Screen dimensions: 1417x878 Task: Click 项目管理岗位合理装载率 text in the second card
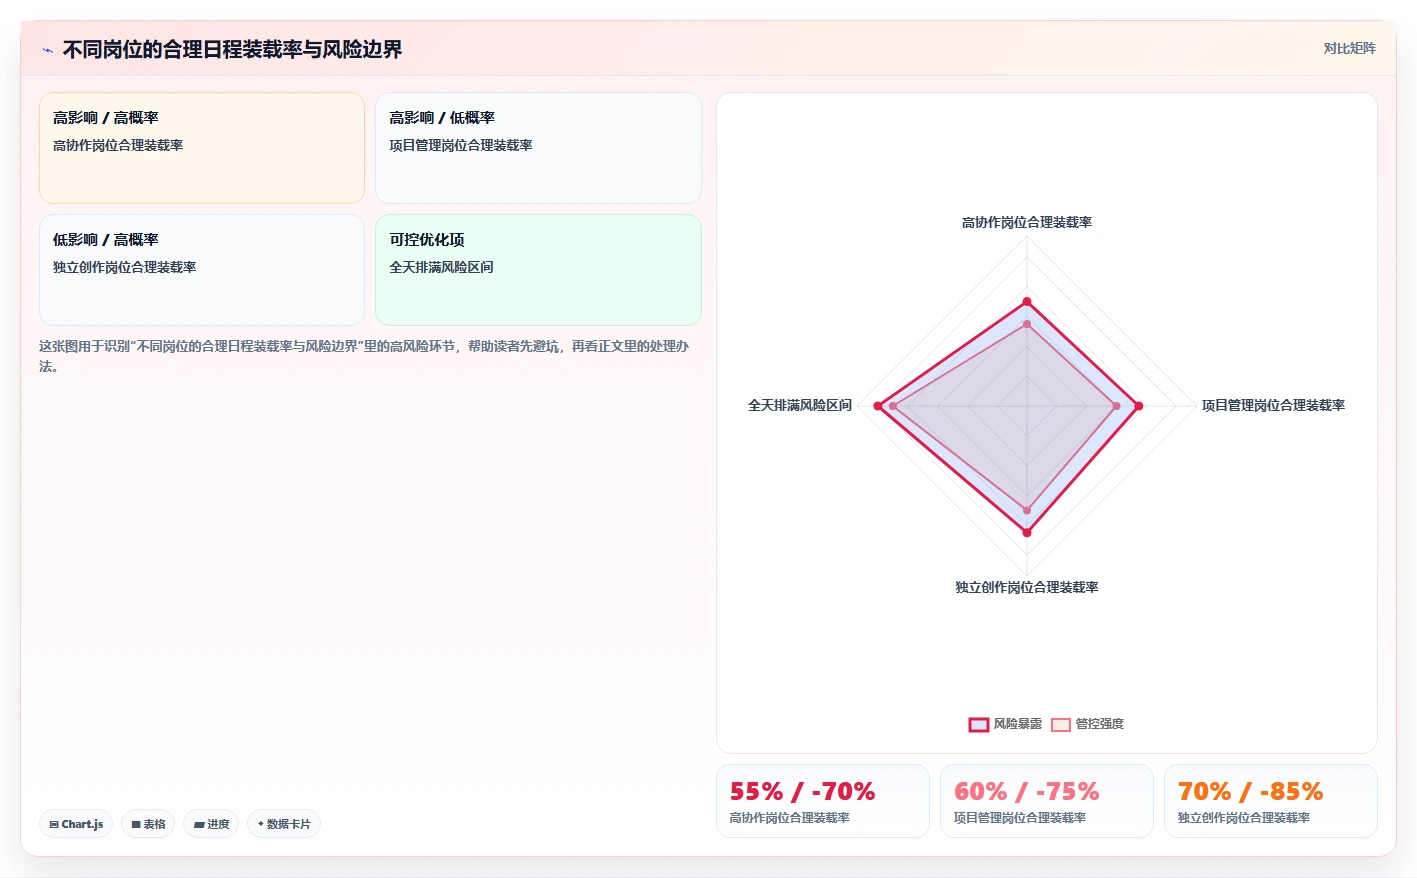pos(461,145)
